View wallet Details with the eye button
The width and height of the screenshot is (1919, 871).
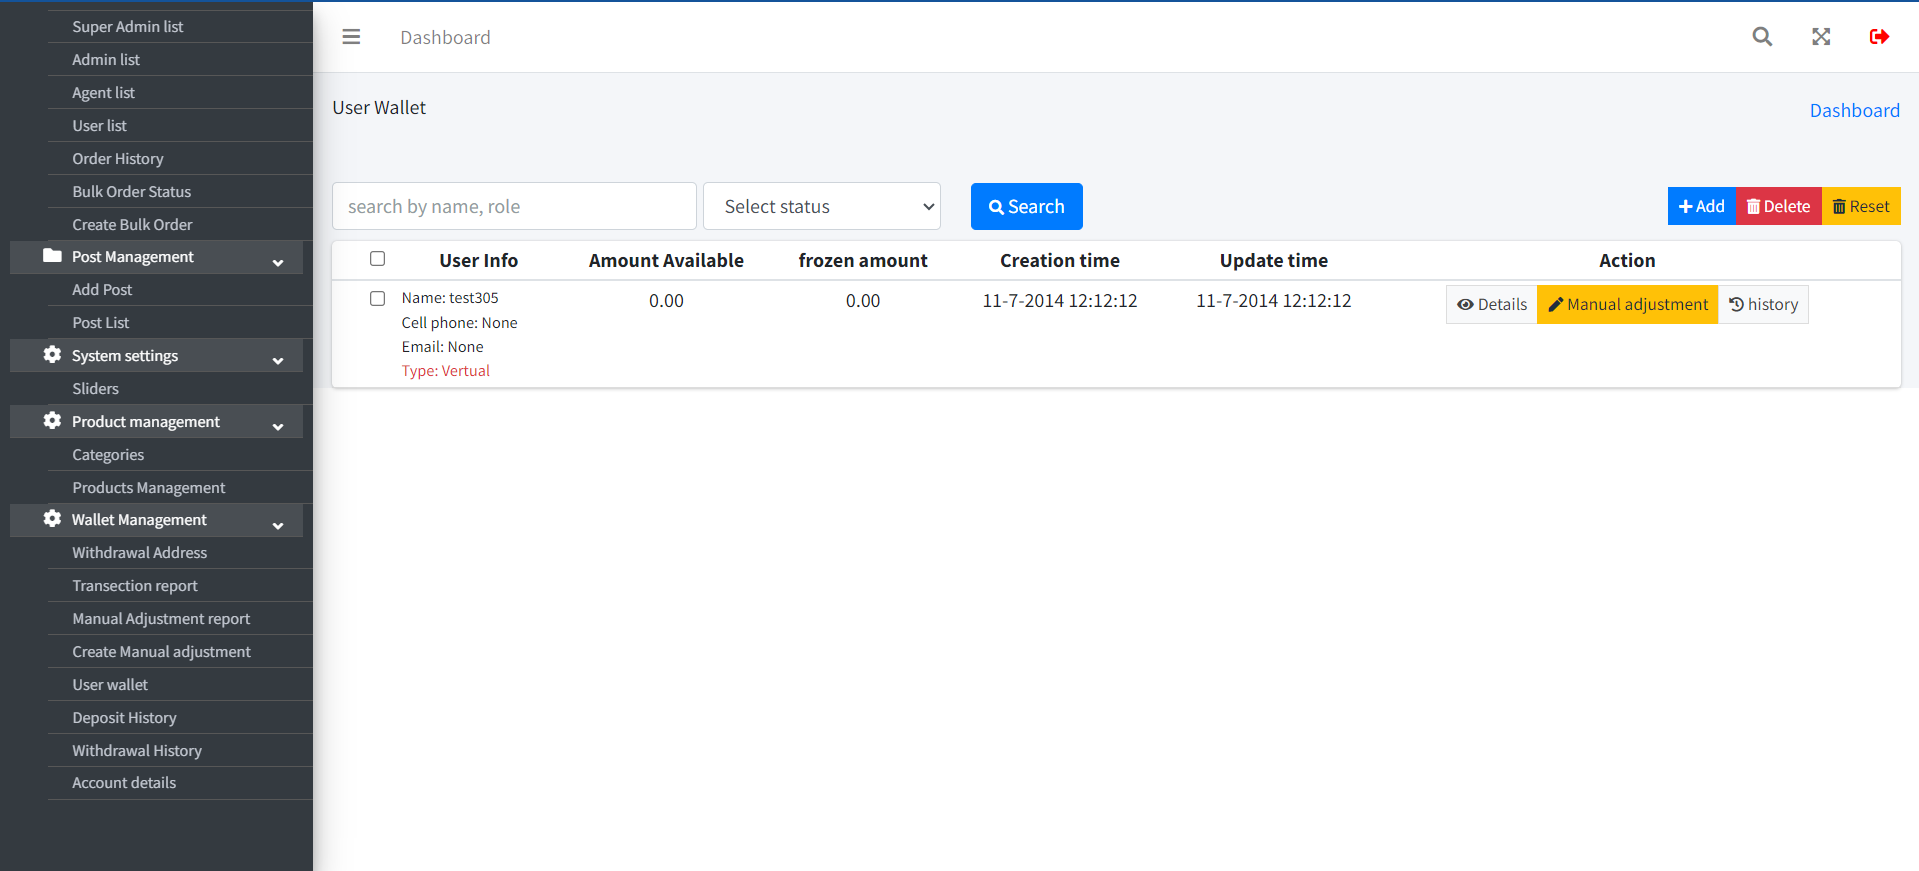coord(1491,305)
